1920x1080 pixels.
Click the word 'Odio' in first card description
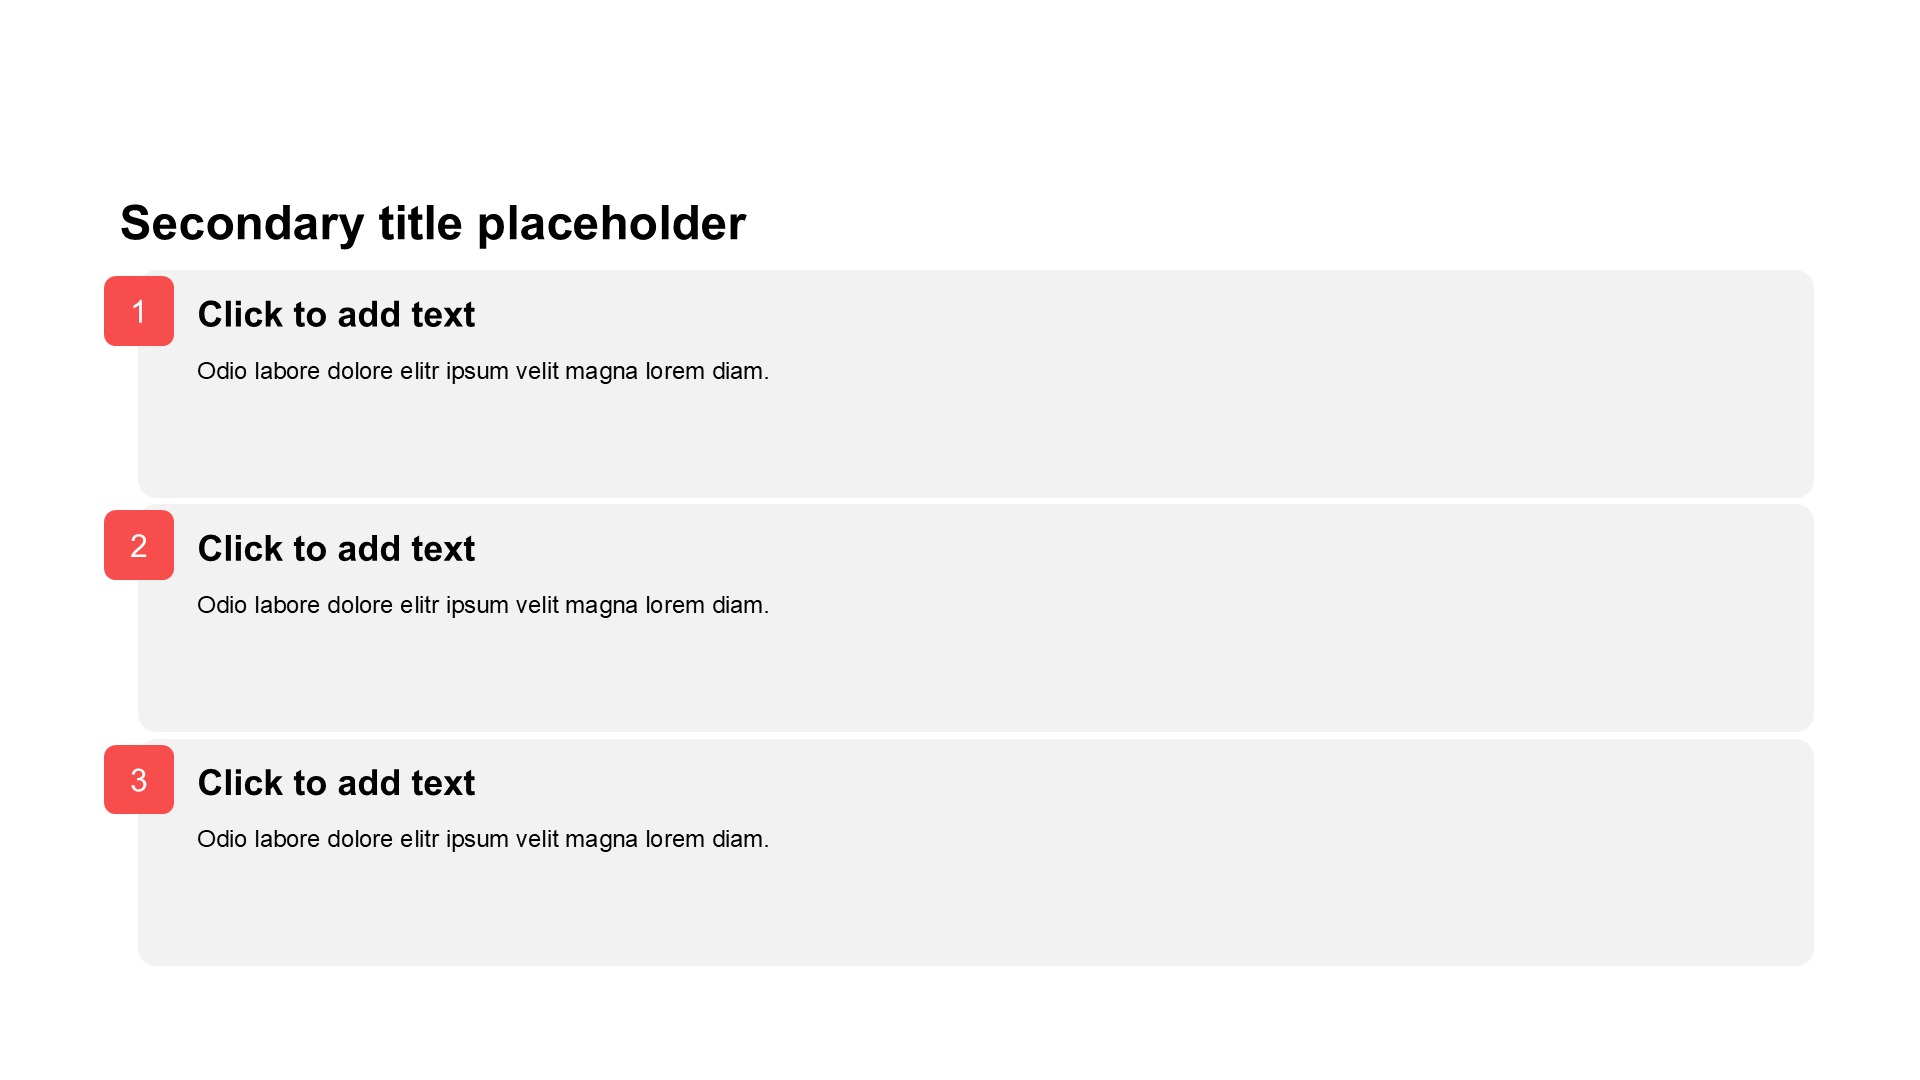point(222,371)
